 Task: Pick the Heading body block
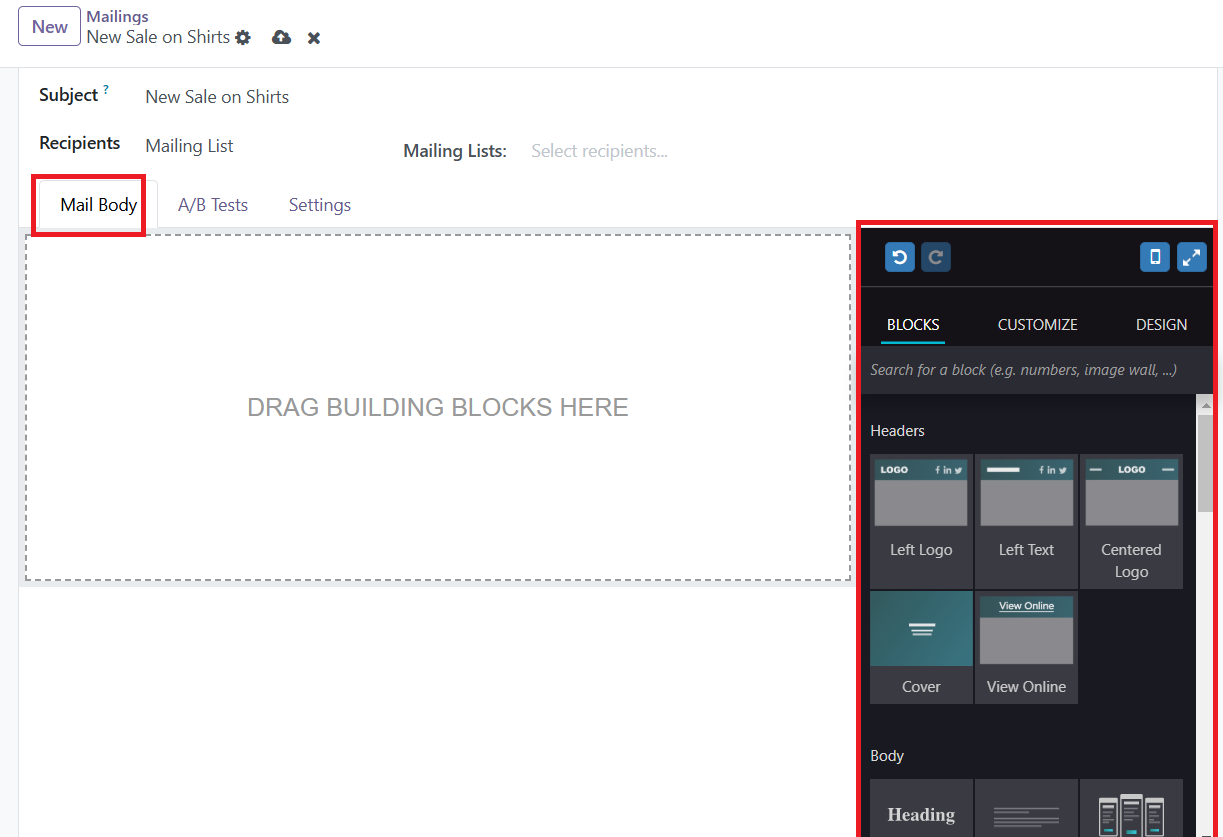[921, 808]
